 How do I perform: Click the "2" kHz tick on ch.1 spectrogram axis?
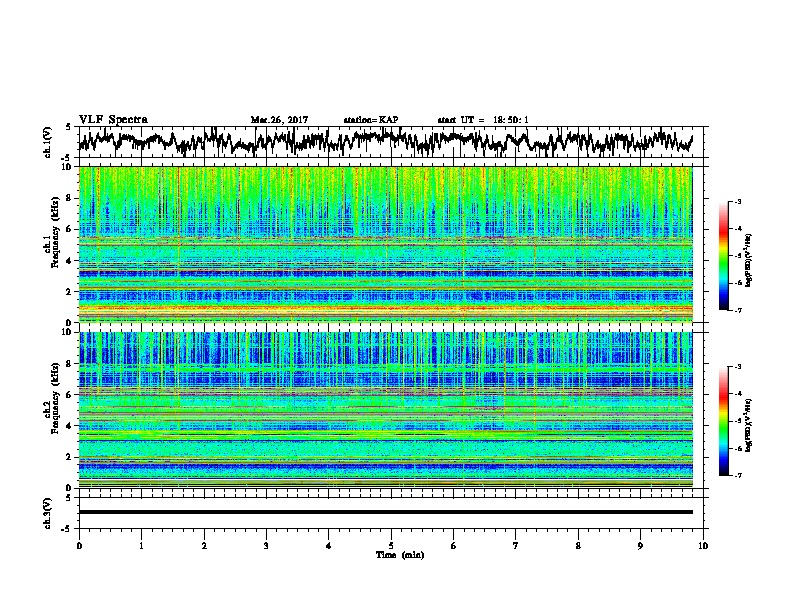coord(70,291)
